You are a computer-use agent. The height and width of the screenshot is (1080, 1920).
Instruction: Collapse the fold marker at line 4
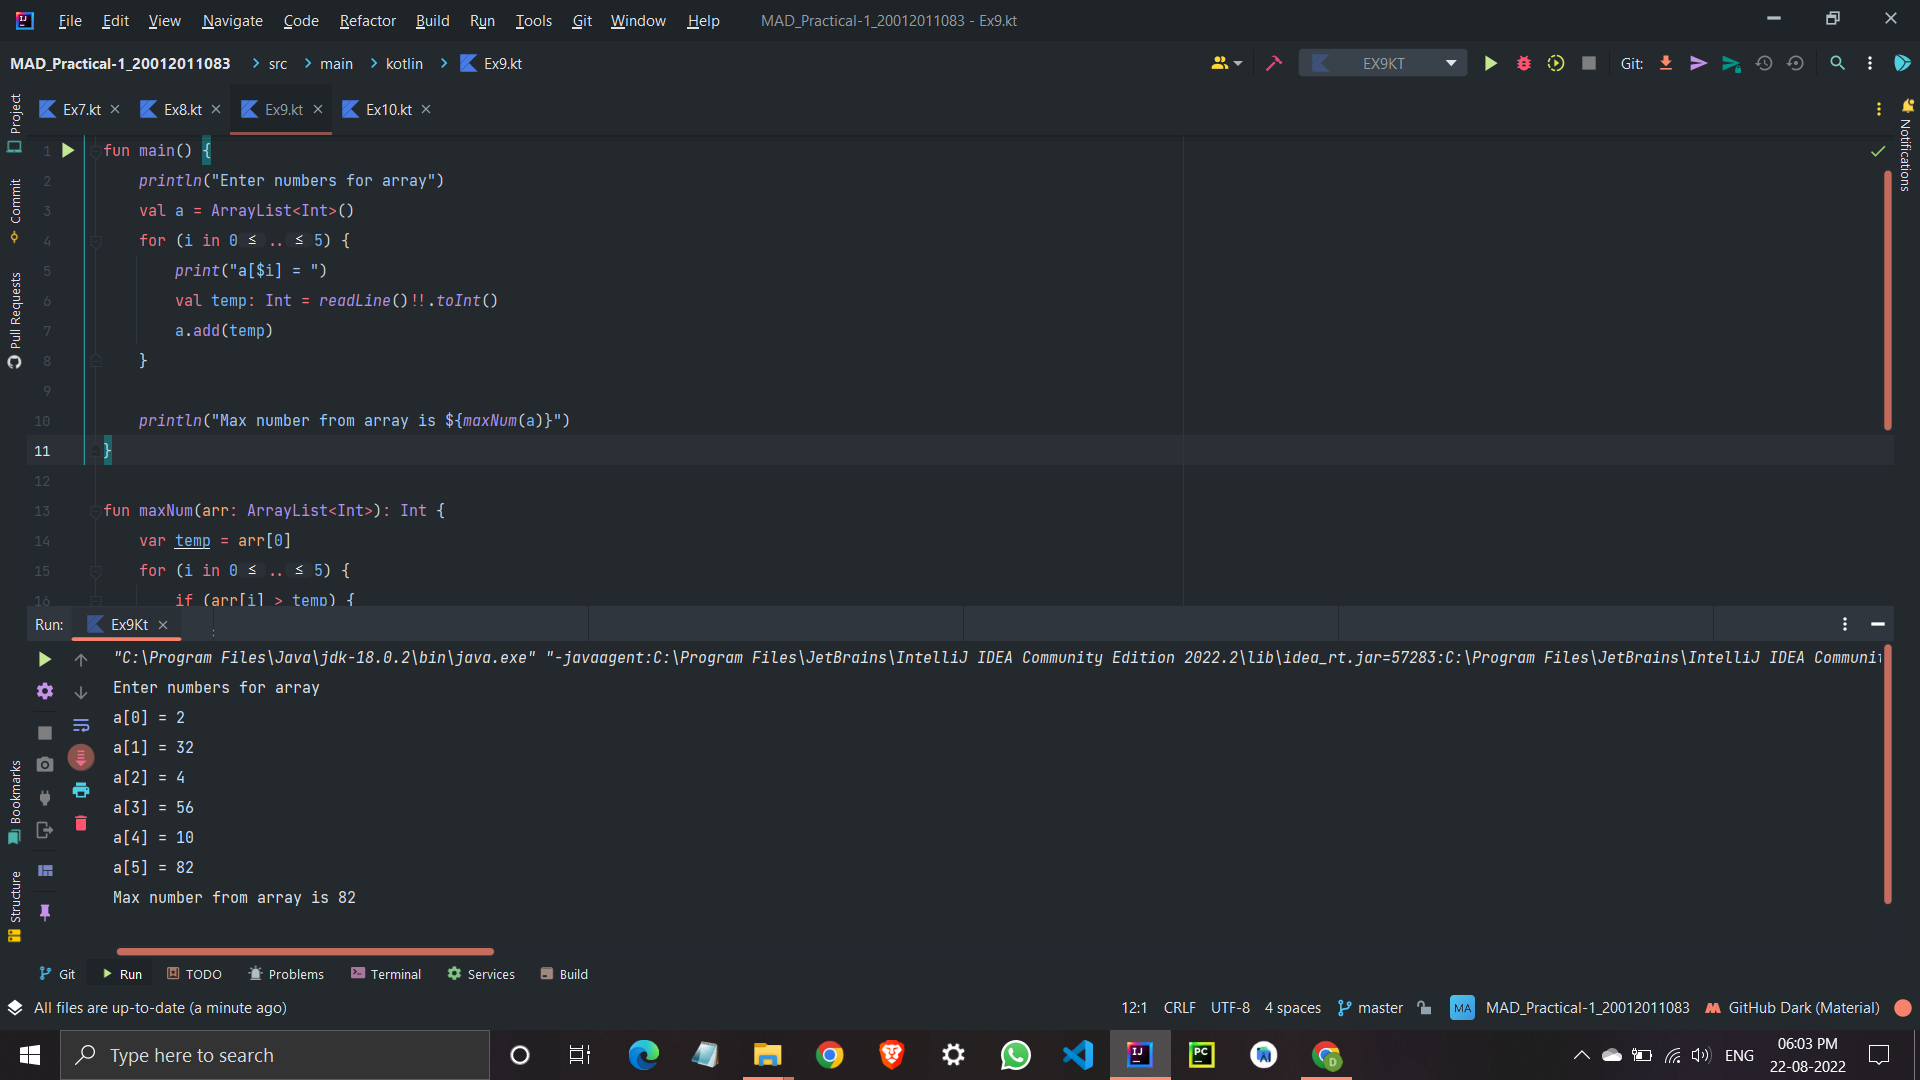tap(96, 241)
